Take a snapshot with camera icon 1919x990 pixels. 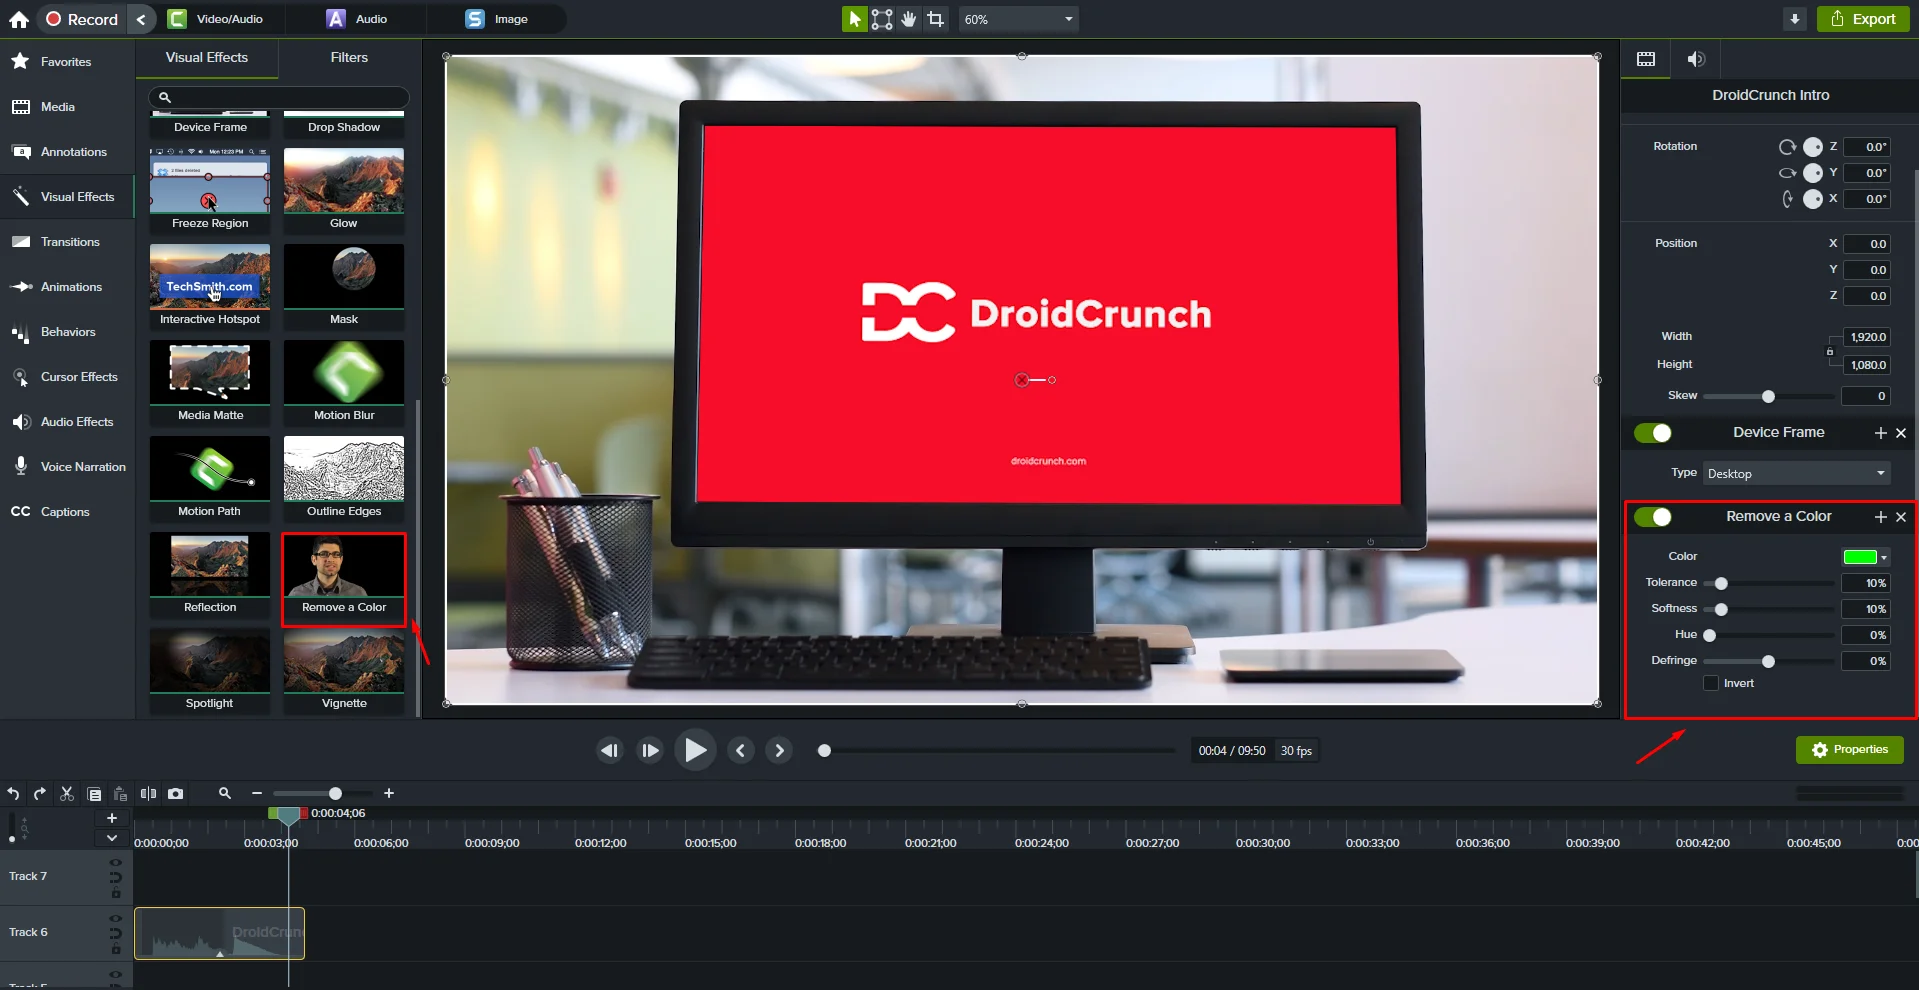tap(176, 794)
